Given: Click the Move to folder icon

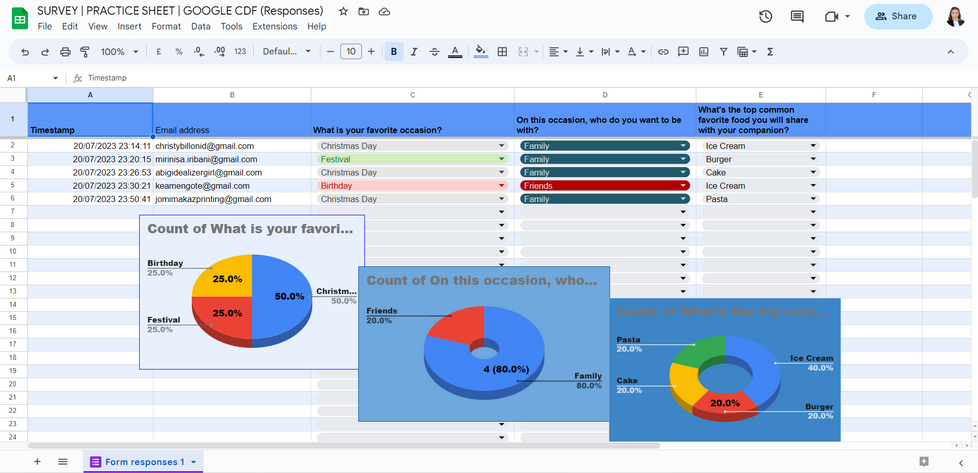Looking at the screenshot, I should pos(364,11).
